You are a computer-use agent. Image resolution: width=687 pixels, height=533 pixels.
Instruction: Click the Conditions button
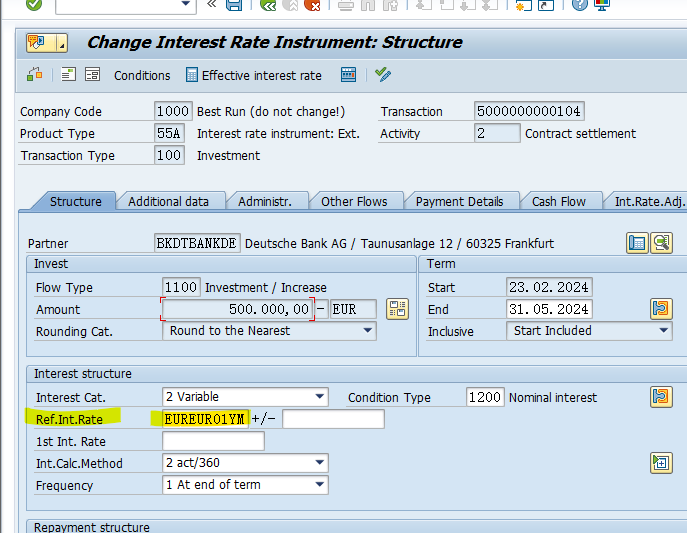tap(141, 75)
